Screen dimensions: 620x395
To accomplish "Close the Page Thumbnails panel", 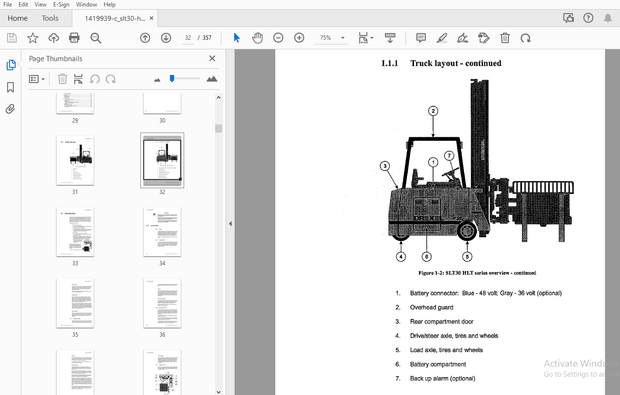I will tap(212, 59).
